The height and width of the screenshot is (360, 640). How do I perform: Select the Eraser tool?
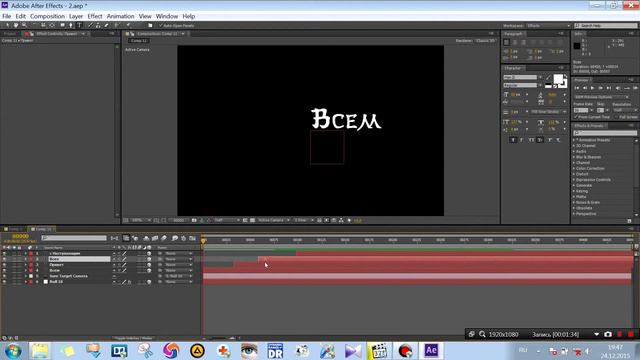click(x=106, y=25)
